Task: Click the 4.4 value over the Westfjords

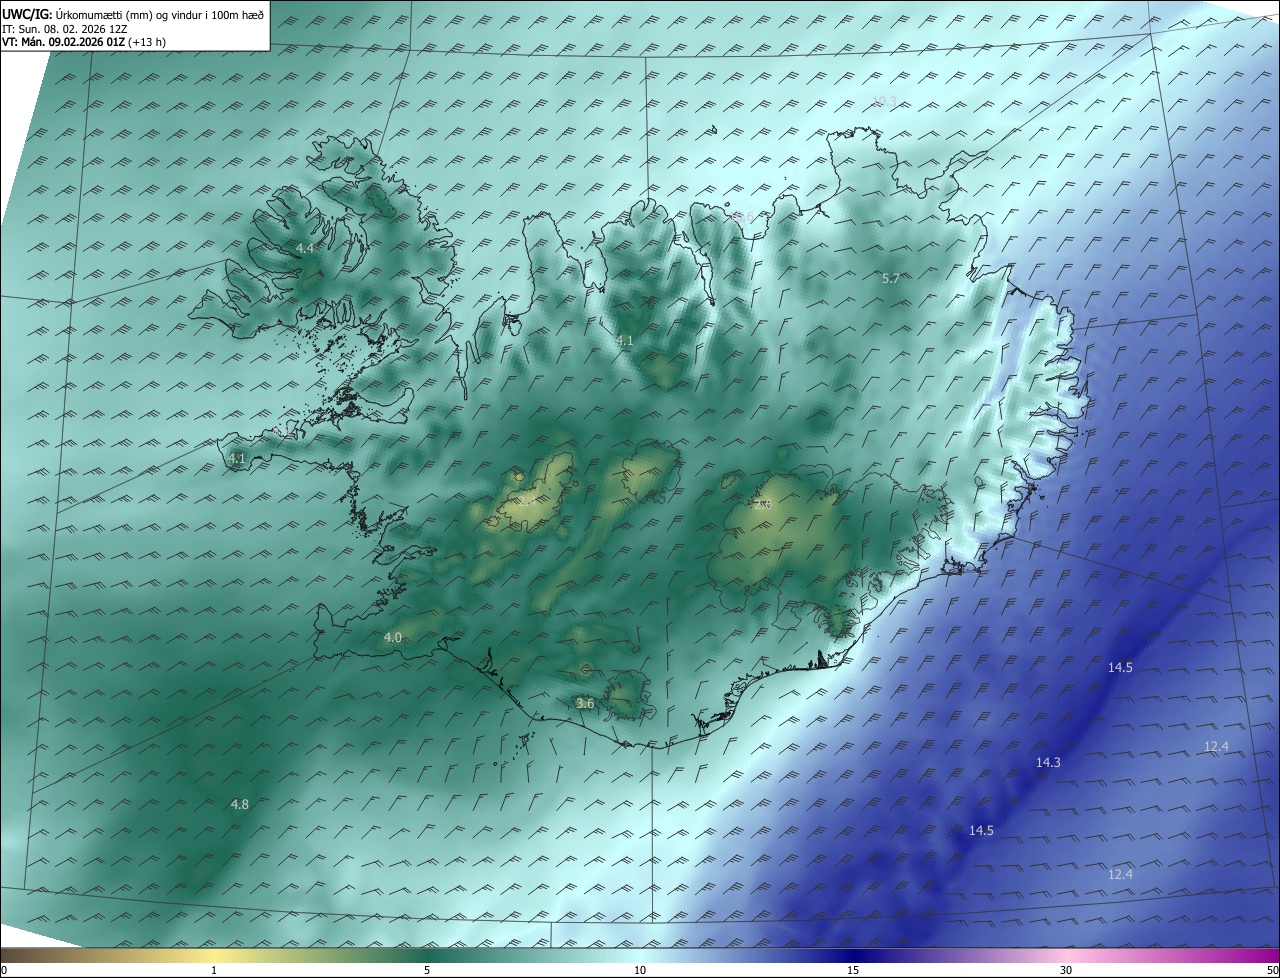Action: 305,248
